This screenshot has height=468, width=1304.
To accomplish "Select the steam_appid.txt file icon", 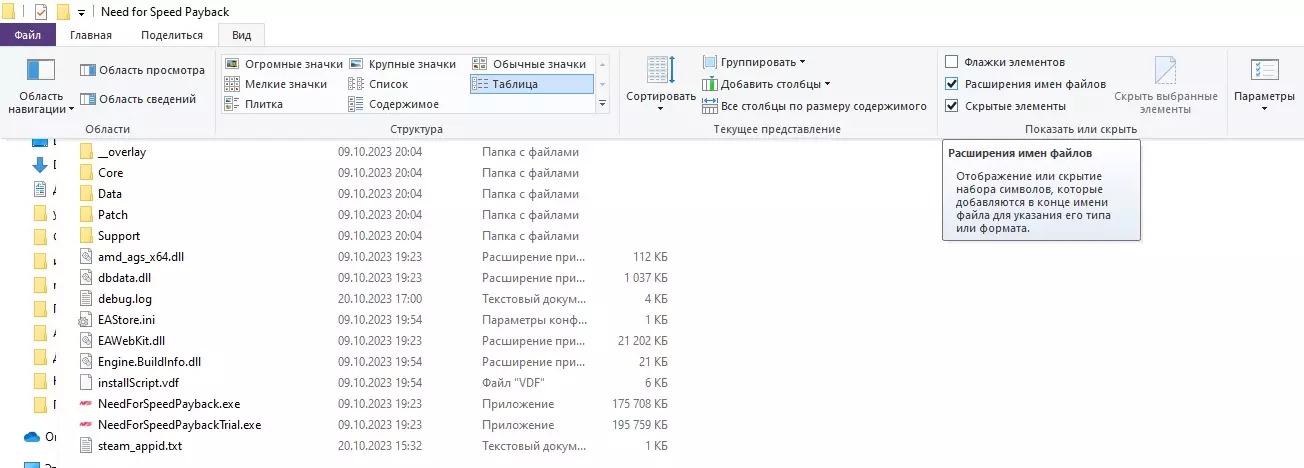I will pos(86,446).
